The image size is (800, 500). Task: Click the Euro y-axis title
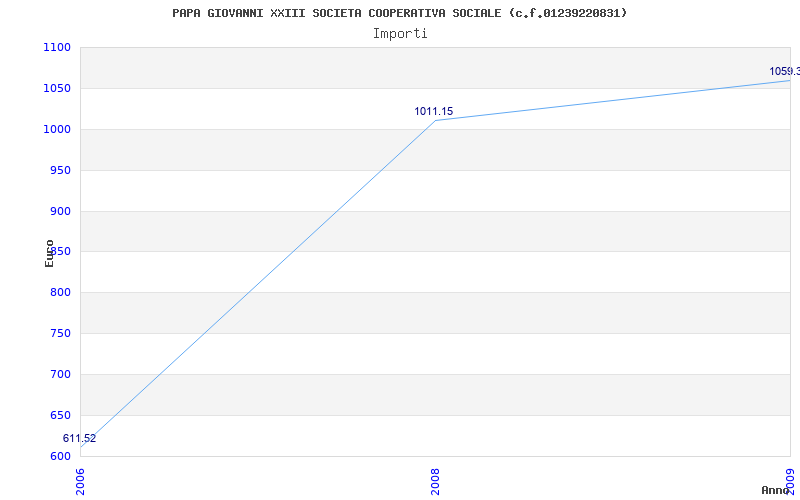pyautogui.click(x=49, y=253)
